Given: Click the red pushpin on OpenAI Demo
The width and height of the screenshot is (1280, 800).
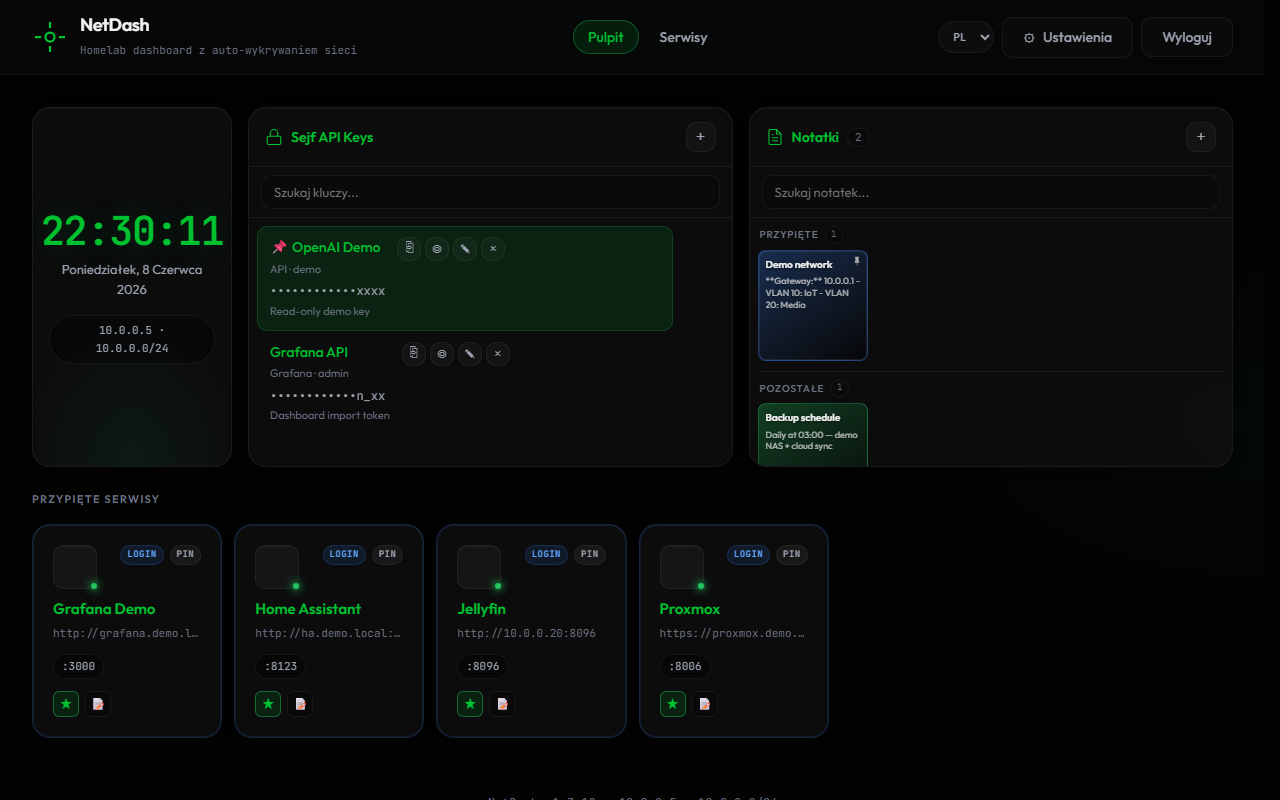Looking at the screenshot, I should click(x=278, y=247).
